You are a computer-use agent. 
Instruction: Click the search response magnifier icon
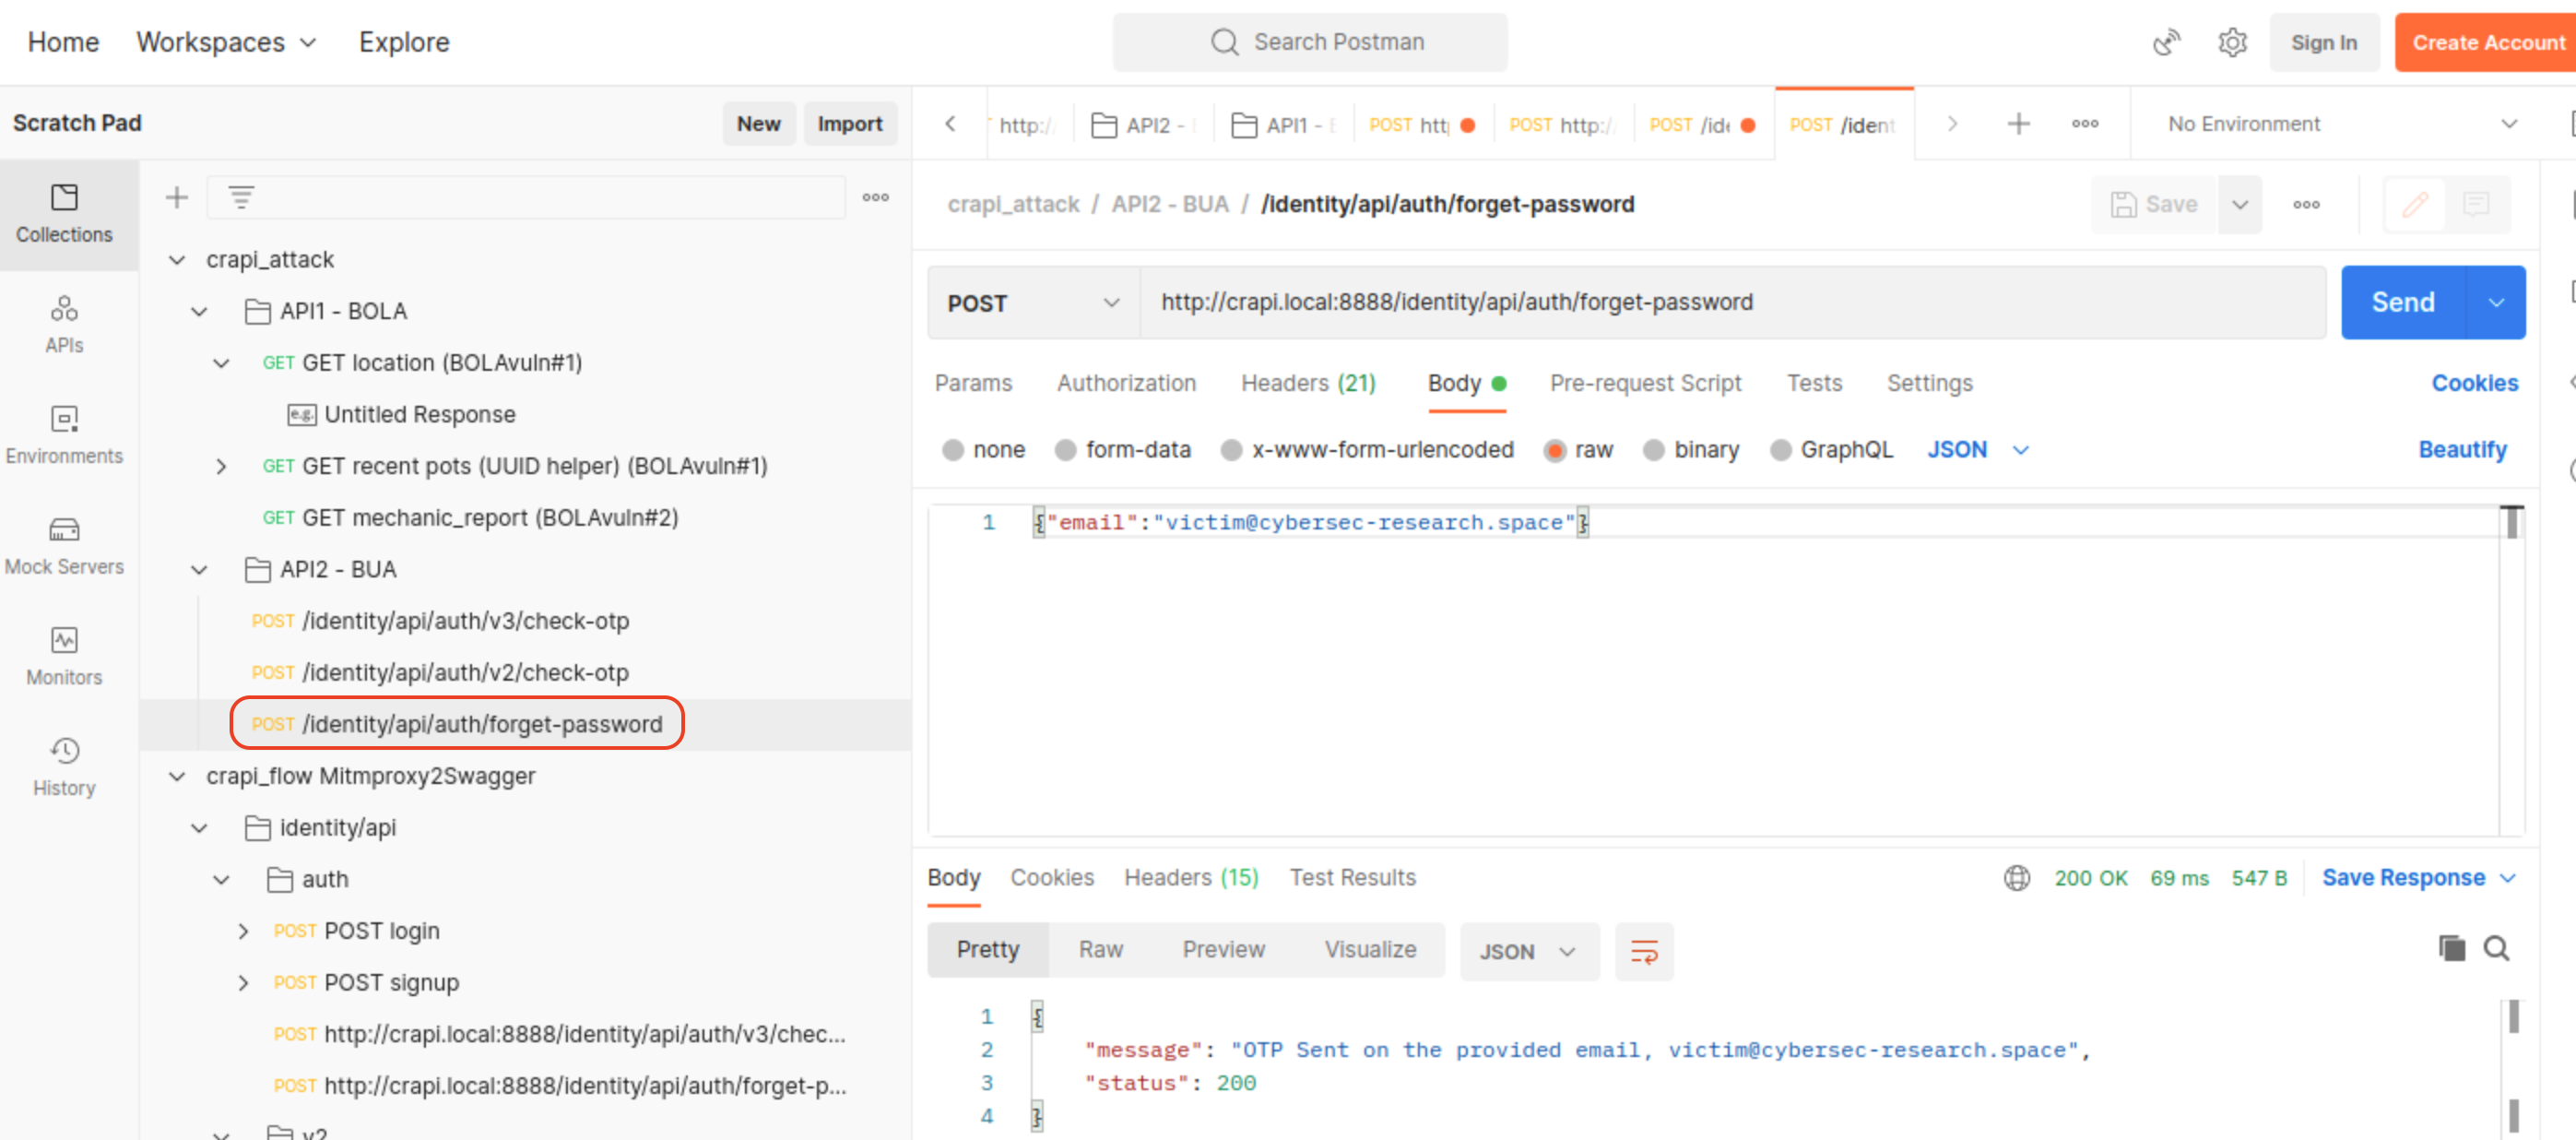[2496, 948]
